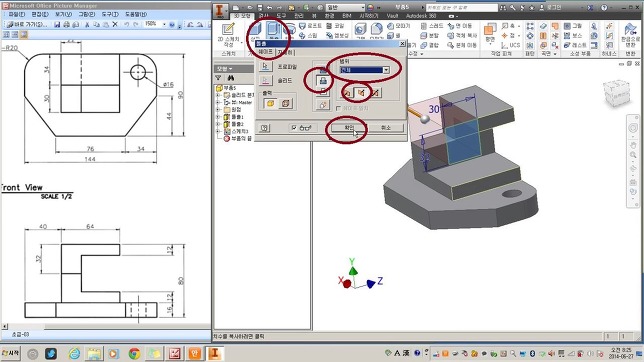Open the Edit menu in Picture Manager
The width and height of the screenshot is (644, 362).
click(40, 14)
